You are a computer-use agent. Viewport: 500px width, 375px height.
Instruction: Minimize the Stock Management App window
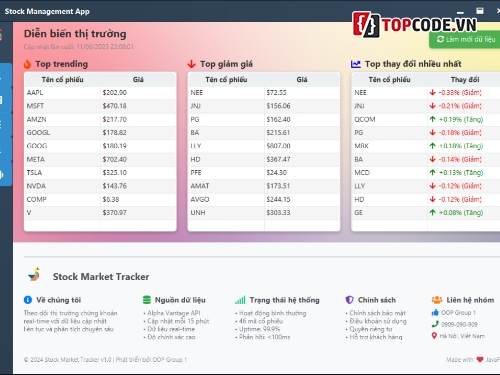pos(460,12)
